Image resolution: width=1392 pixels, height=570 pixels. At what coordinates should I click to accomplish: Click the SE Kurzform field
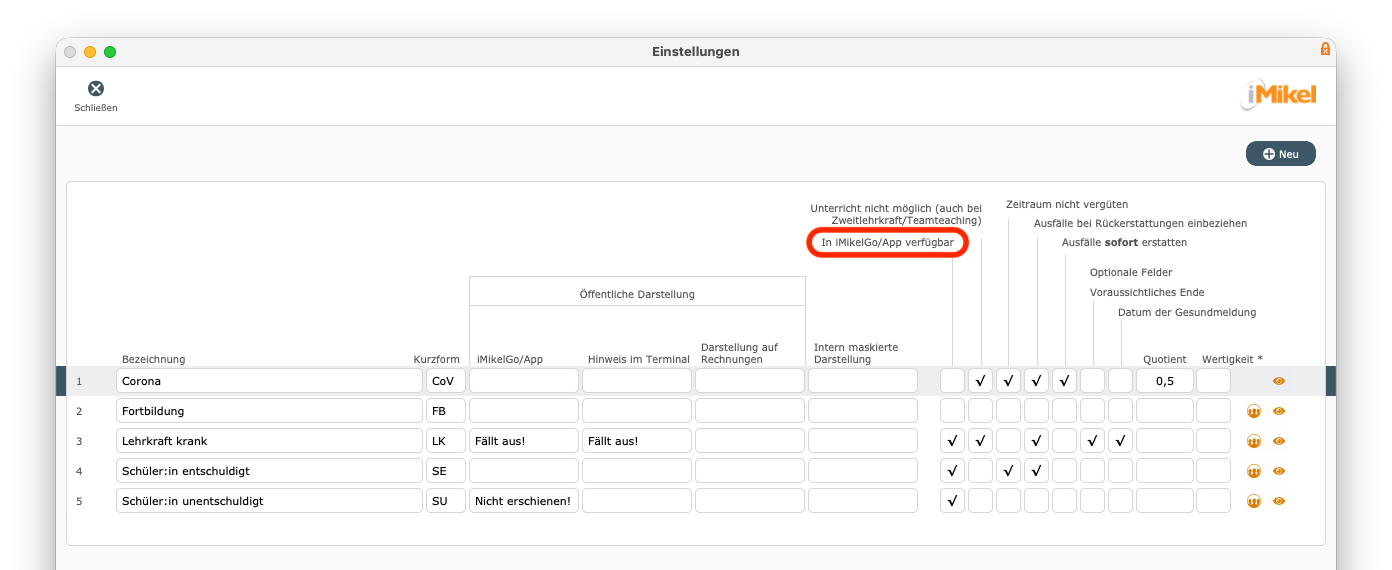[x=446, y=471]
